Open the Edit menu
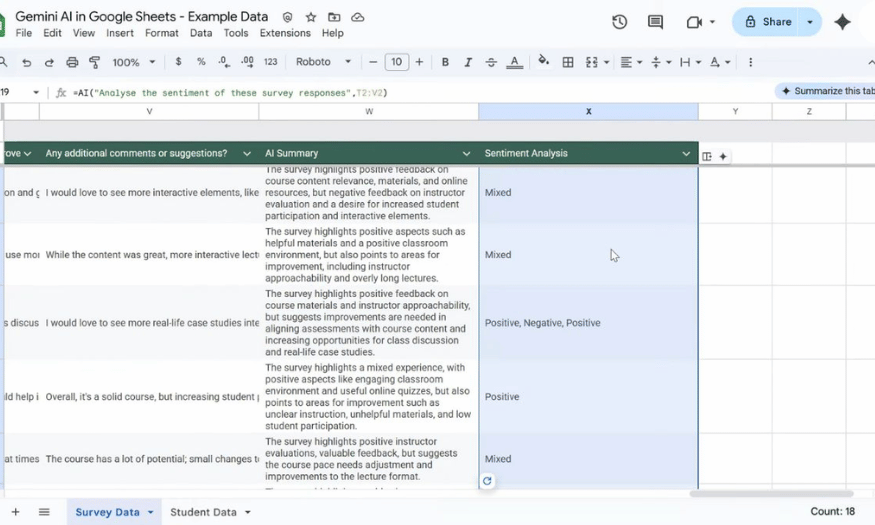Image resolution: width=875 pixels, height=525 pixels. pyautogui.click(x=52, y=33)
